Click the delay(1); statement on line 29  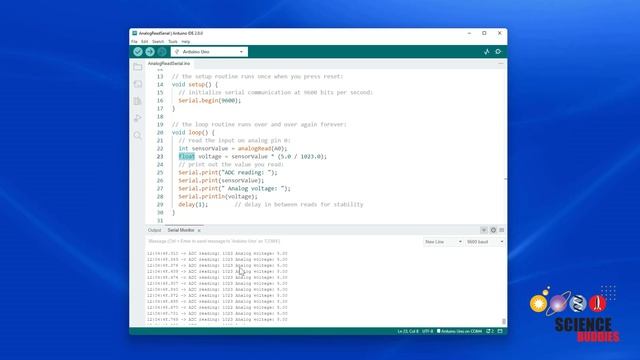coord(193,204)
